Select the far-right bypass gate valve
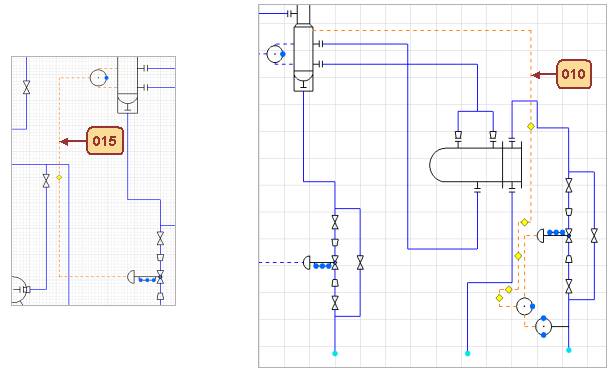Screen dimensions: 613x369 [594, 236]
